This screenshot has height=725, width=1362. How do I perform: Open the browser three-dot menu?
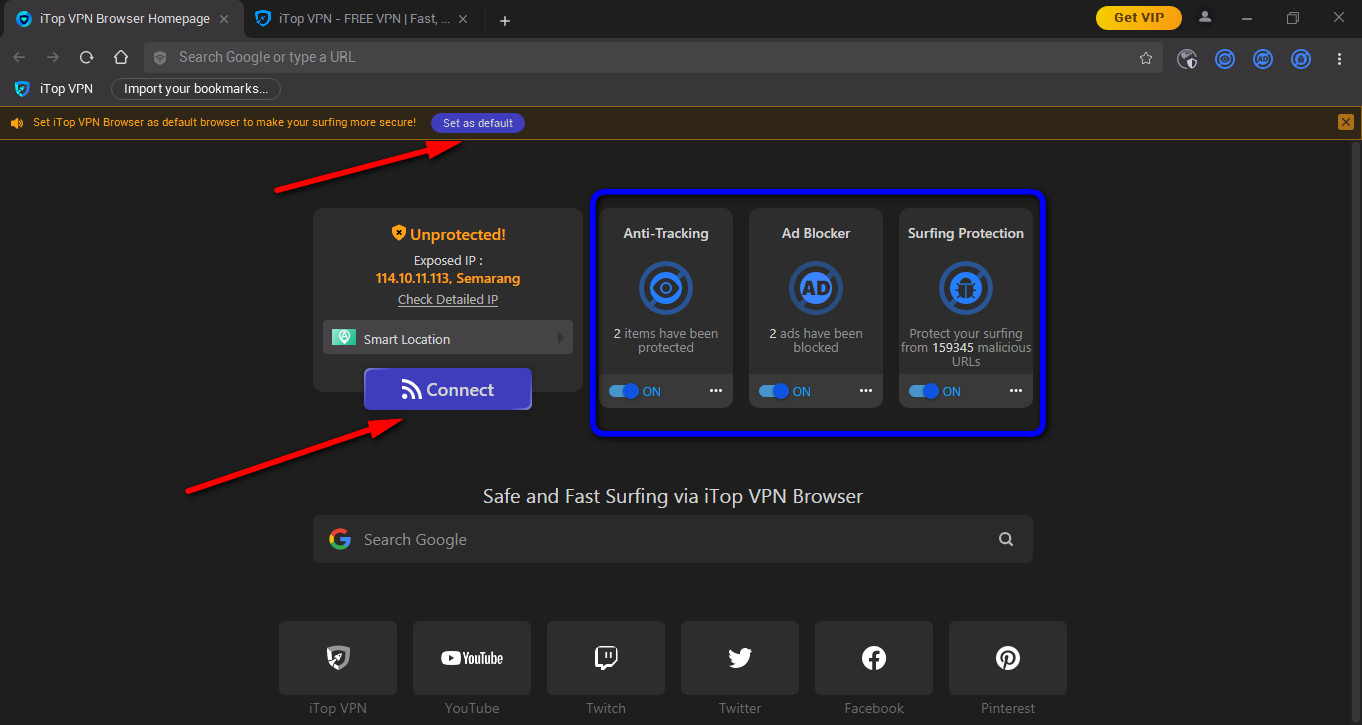coord(1339,59)
